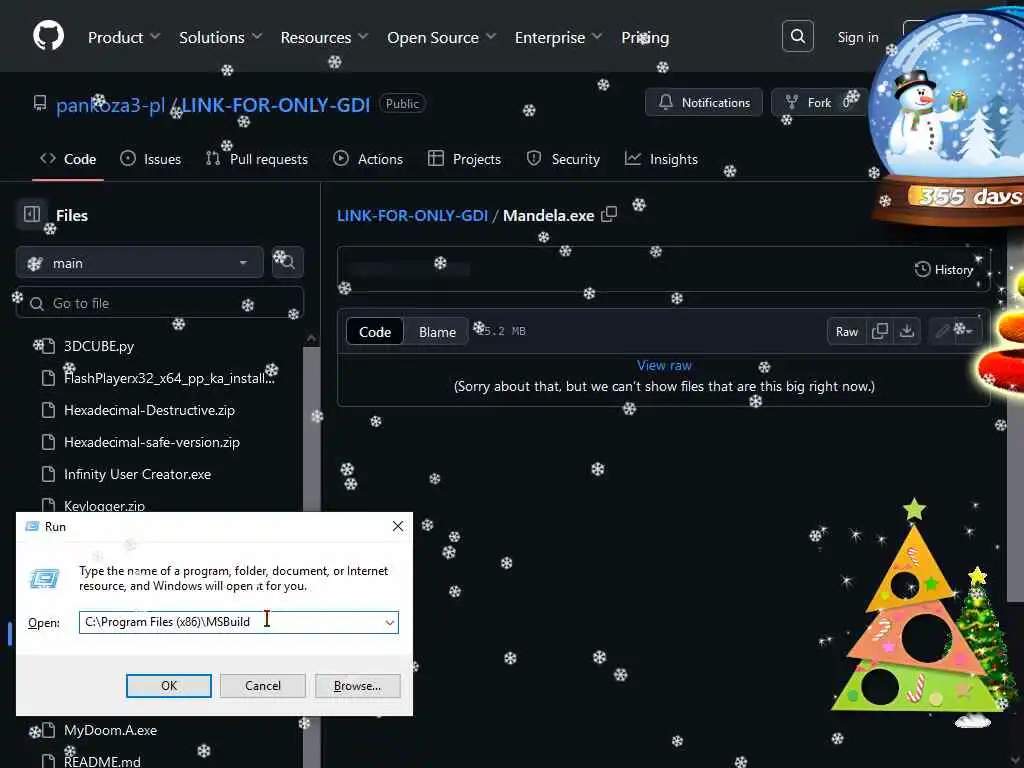Switch to the Actions tab
The height and width of the screenshot is (768, 1024).
coord(368,159)
